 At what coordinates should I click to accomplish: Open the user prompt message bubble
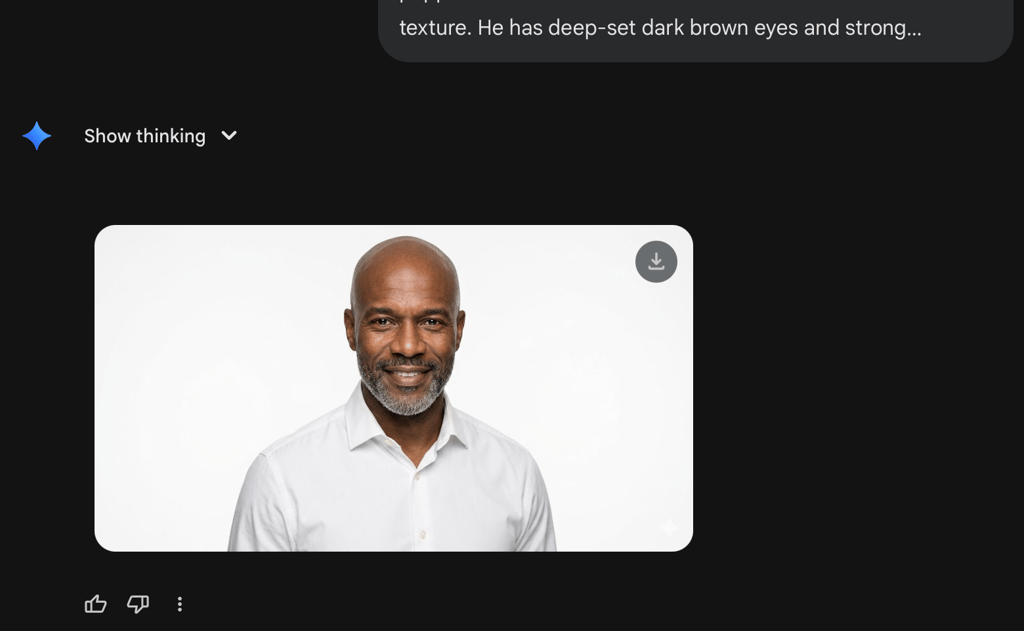[696, 31]
